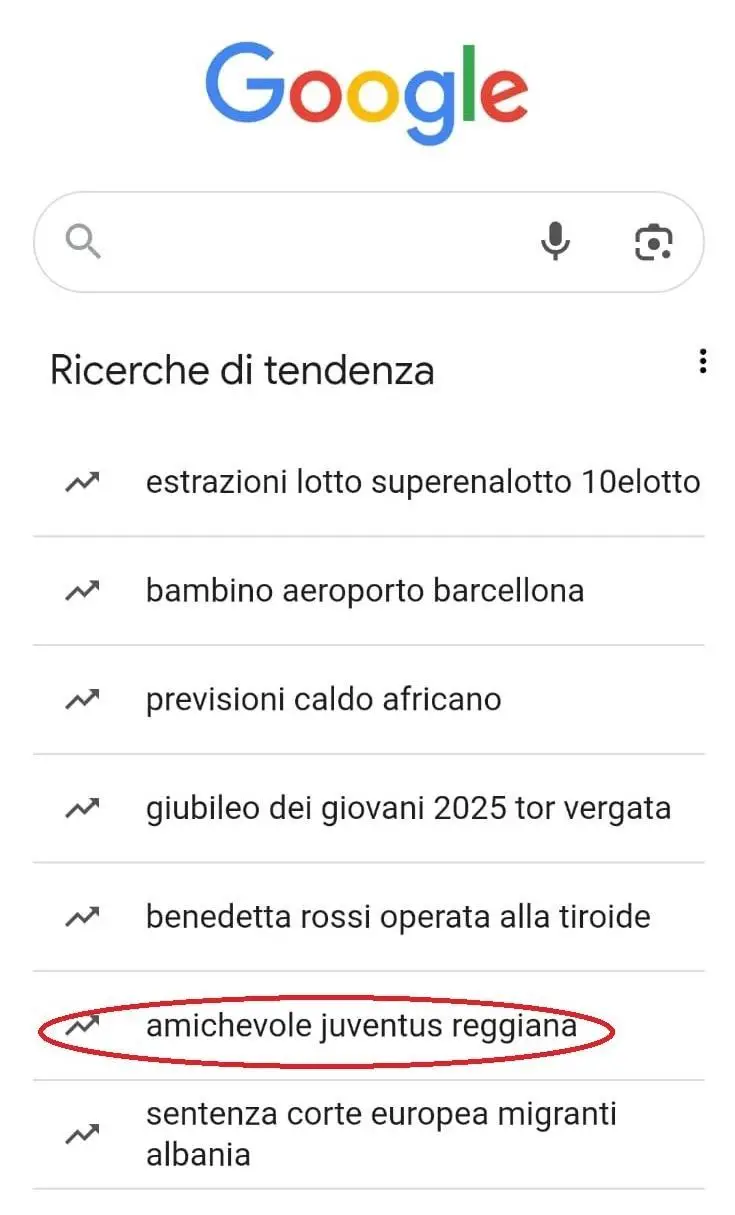Viewport: 735px width, 1215px height.
Task: Tap "amichevole juventus reggiana" suggestion
Action: click(361, 1026)
